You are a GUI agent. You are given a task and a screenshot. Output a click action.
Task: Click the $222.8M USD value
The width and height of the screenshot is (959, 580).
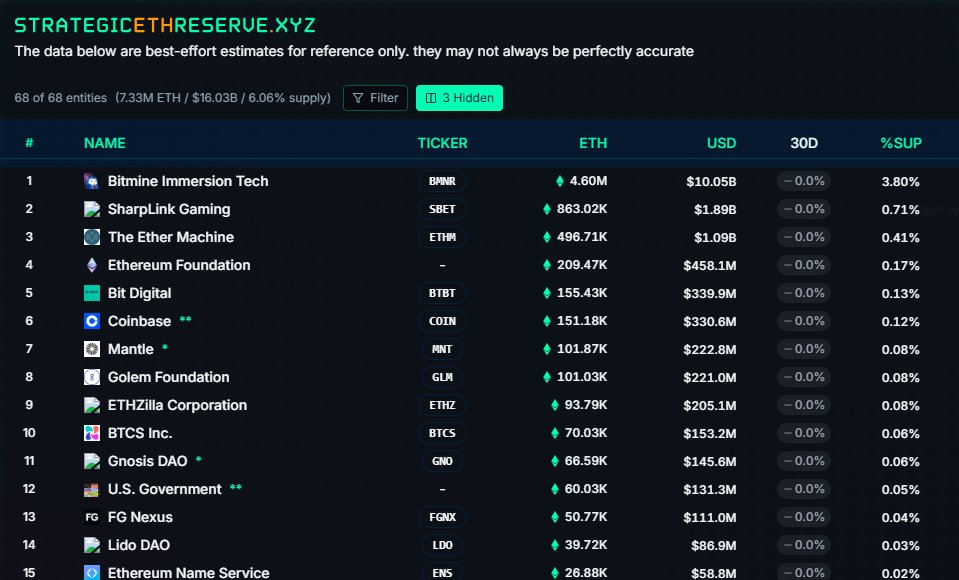(709, 350)
